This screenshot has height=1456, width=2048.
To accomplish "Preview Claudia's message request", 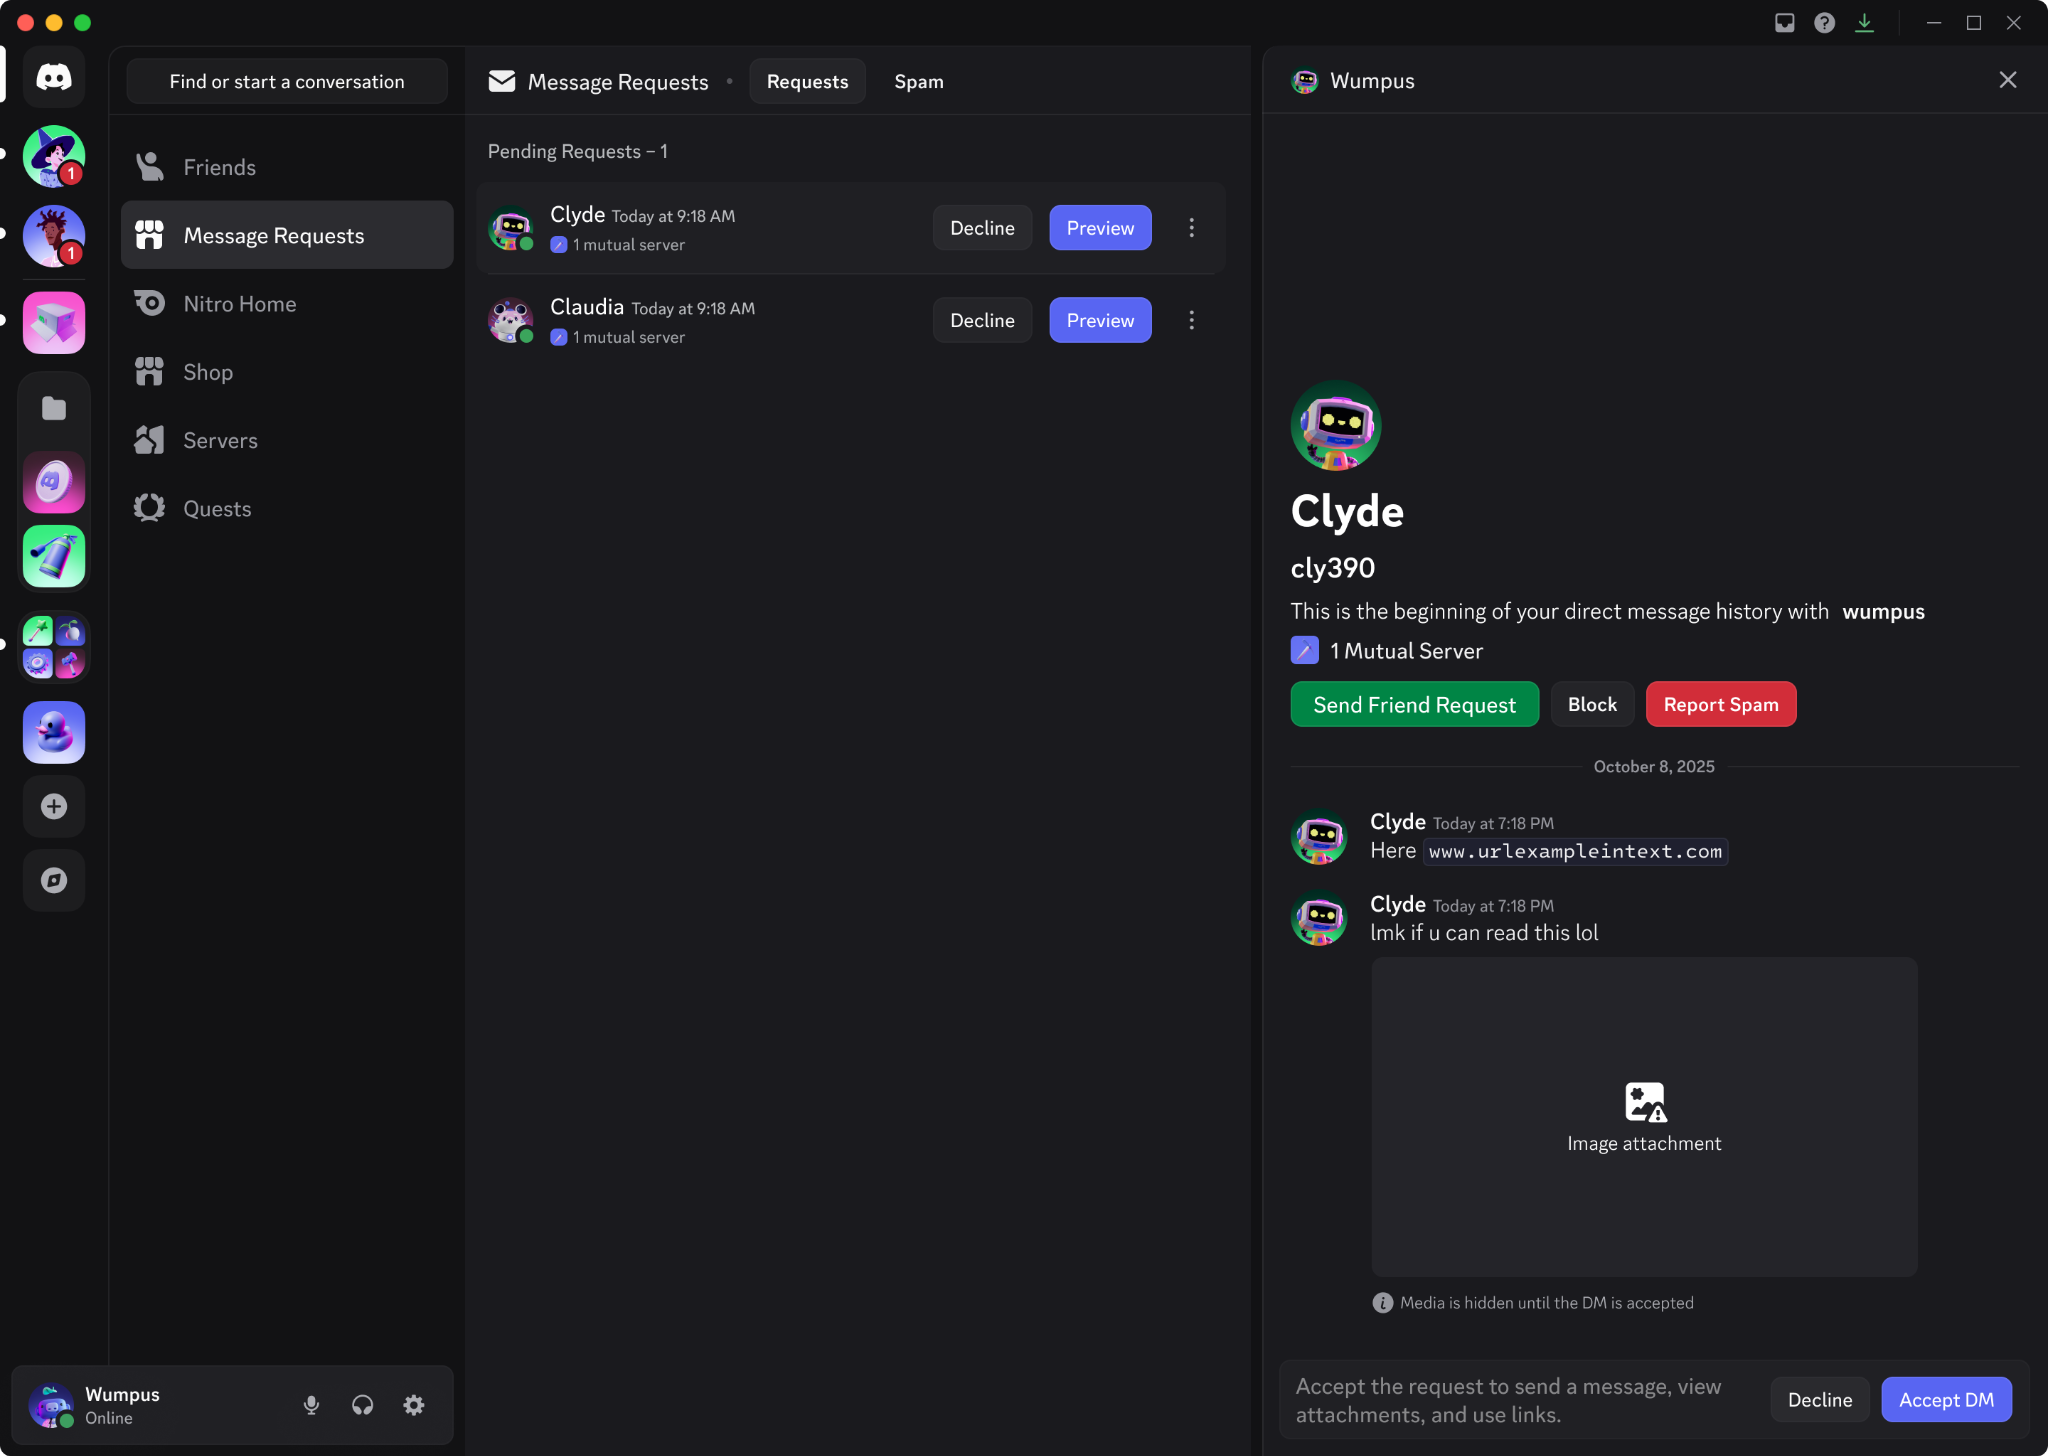I will pos(1100,320).
